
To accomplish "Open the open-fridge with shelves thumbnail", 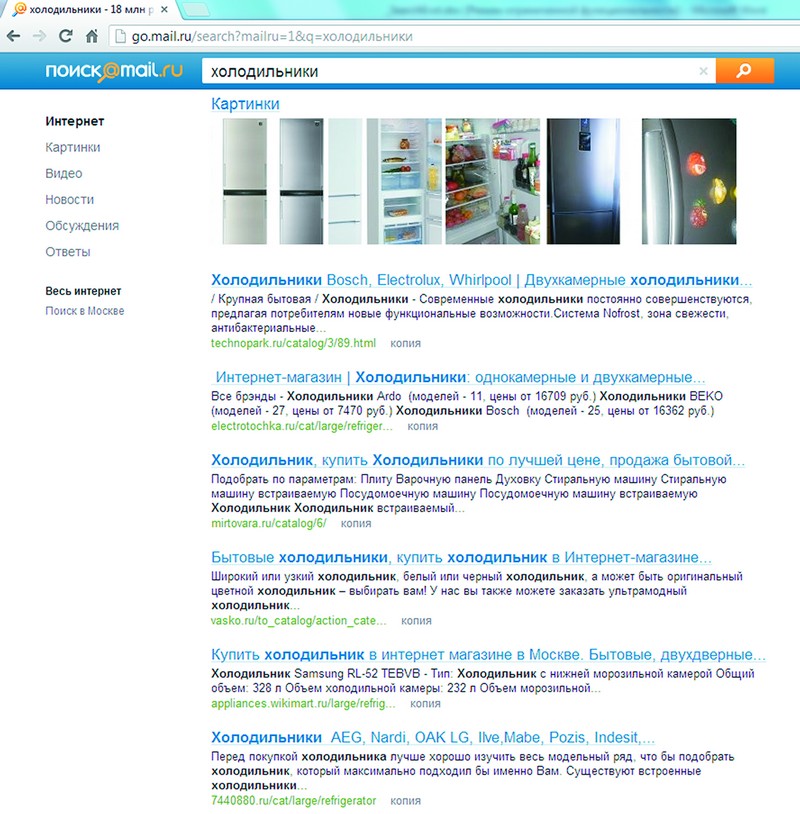I will coord(404,181).
